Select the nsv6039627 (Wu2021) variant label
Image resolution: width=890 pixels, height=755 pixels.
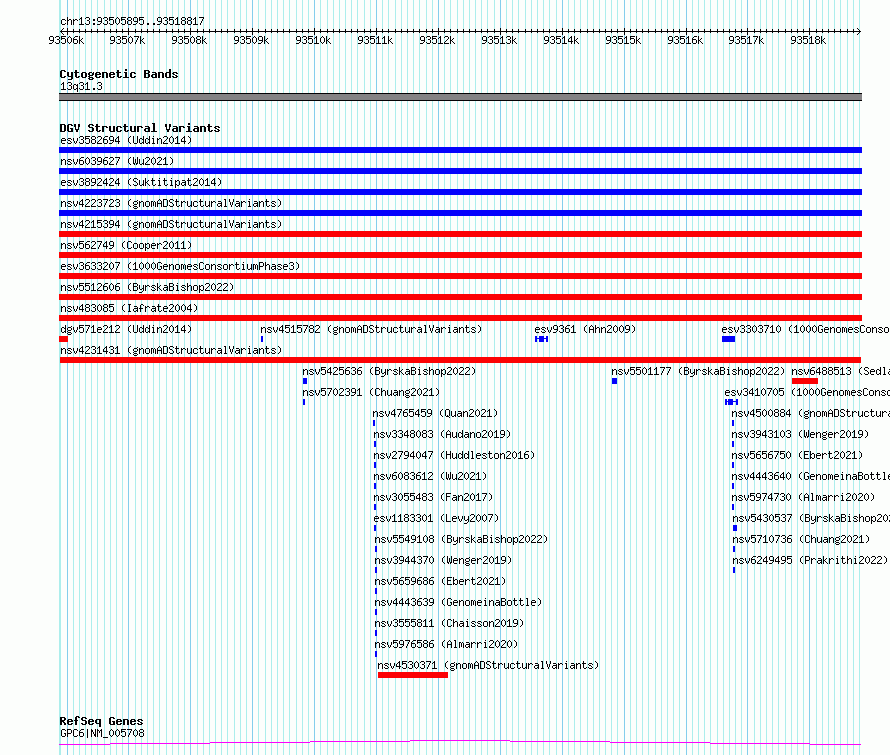(117, 161)
